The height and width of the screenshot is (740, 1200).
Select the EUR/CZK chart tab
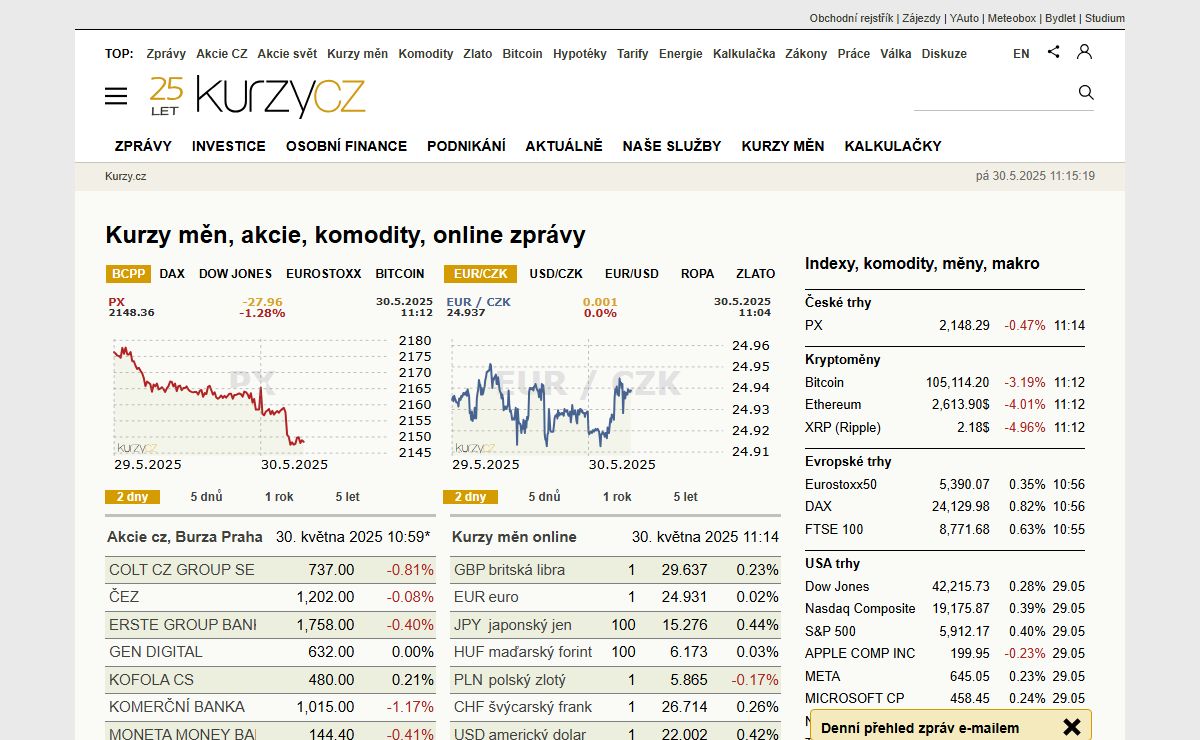coord(480,273)
